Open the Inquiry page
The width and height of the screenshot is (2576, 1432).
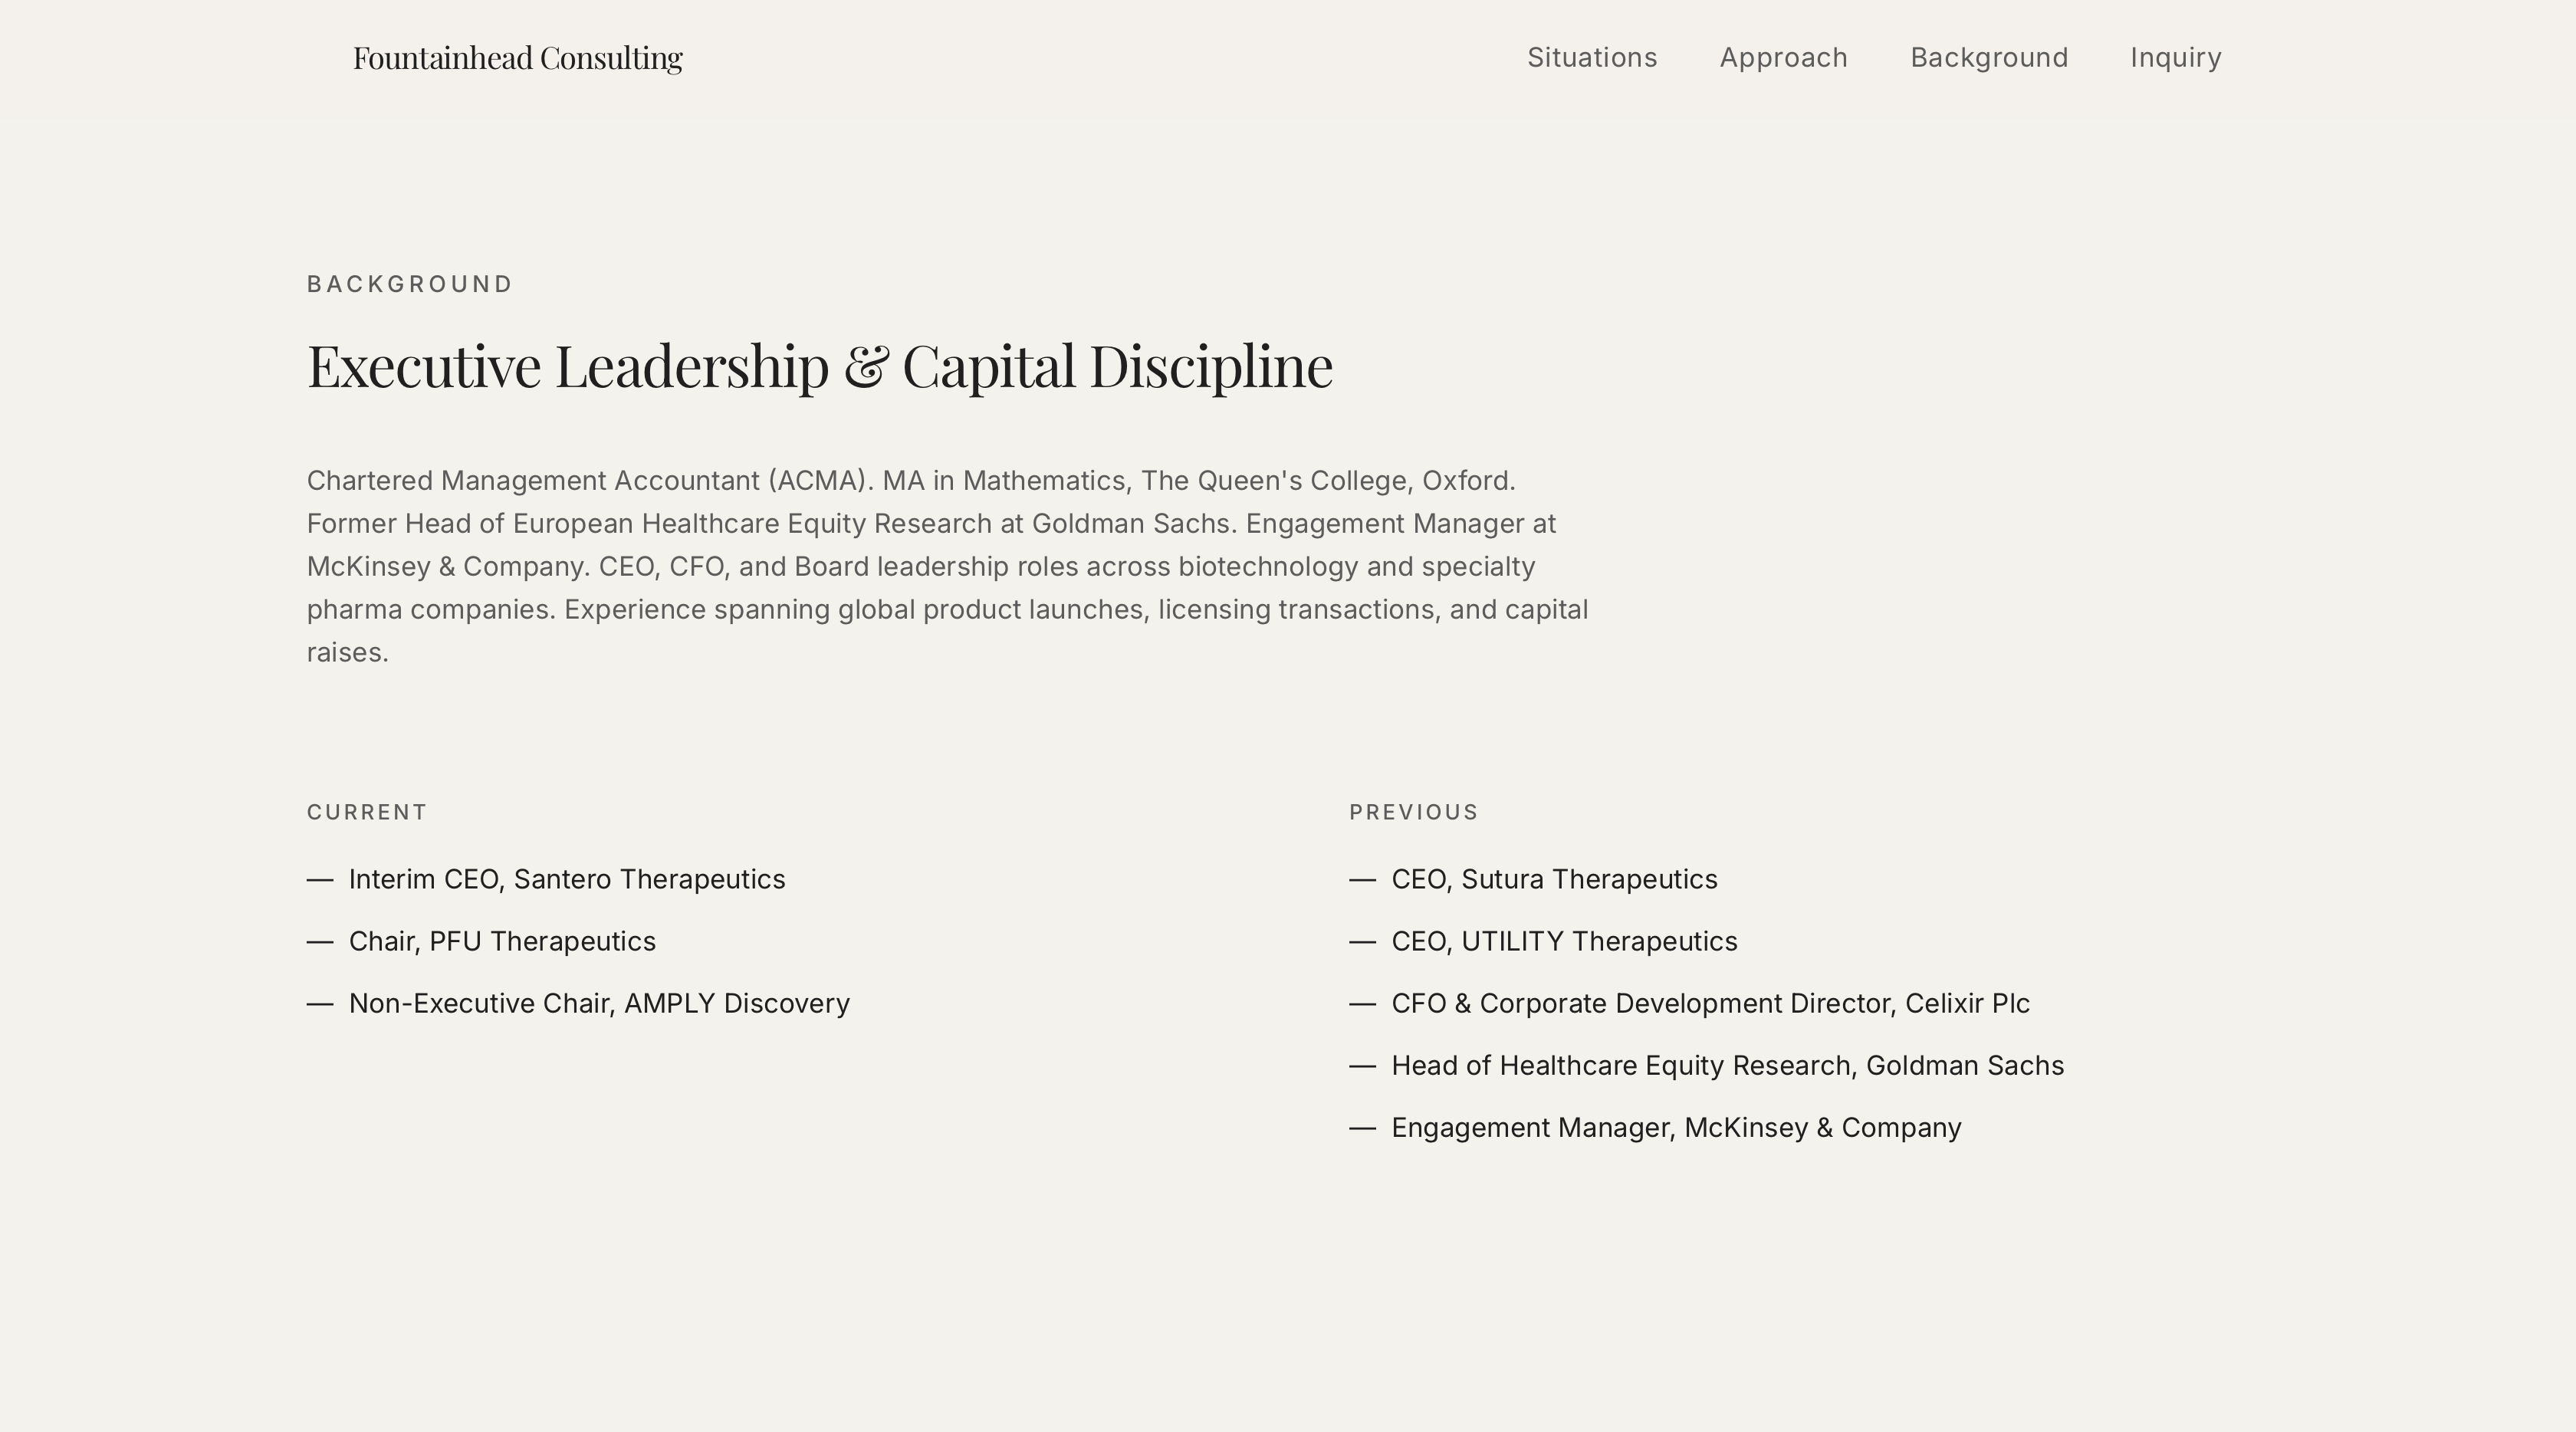point(2176,57)
